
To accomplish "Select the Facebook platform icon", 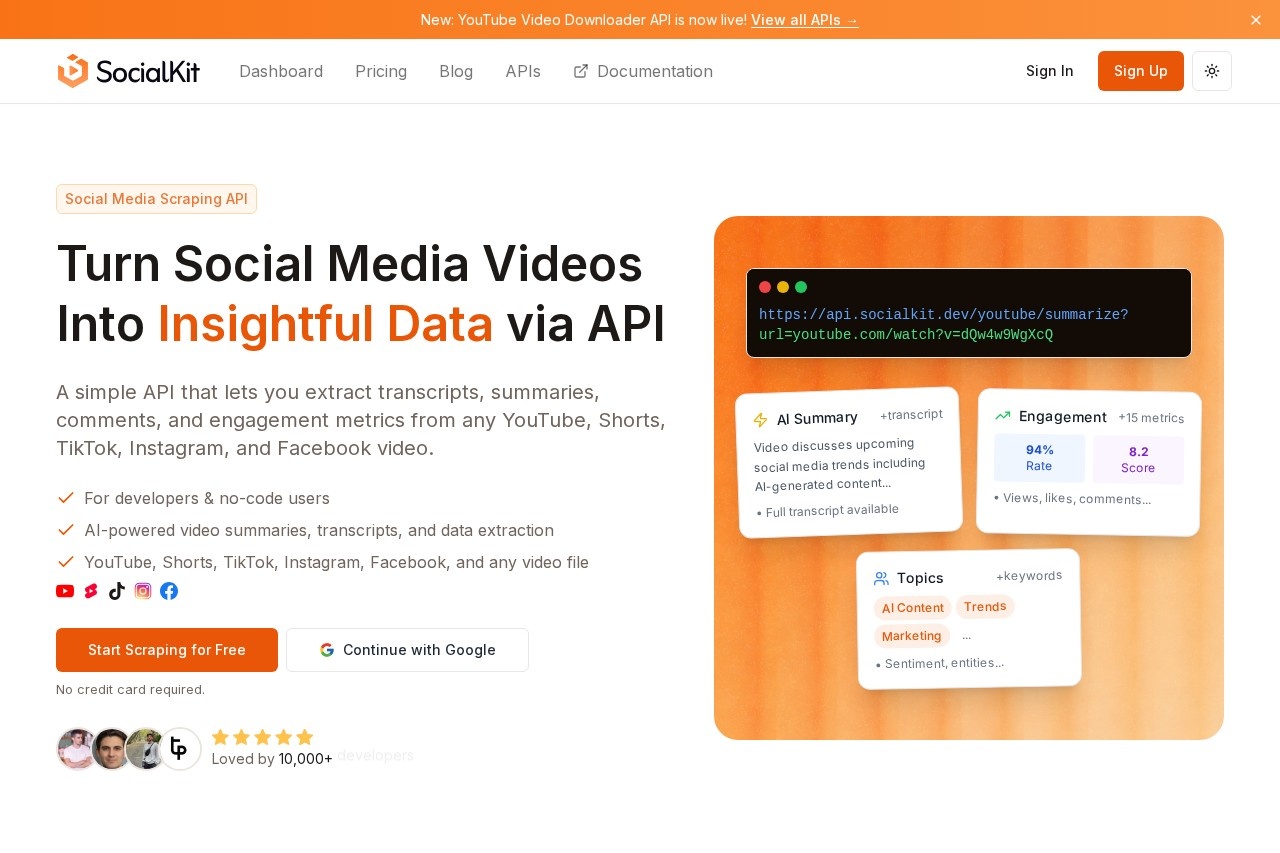I will (x=169, y=591).
